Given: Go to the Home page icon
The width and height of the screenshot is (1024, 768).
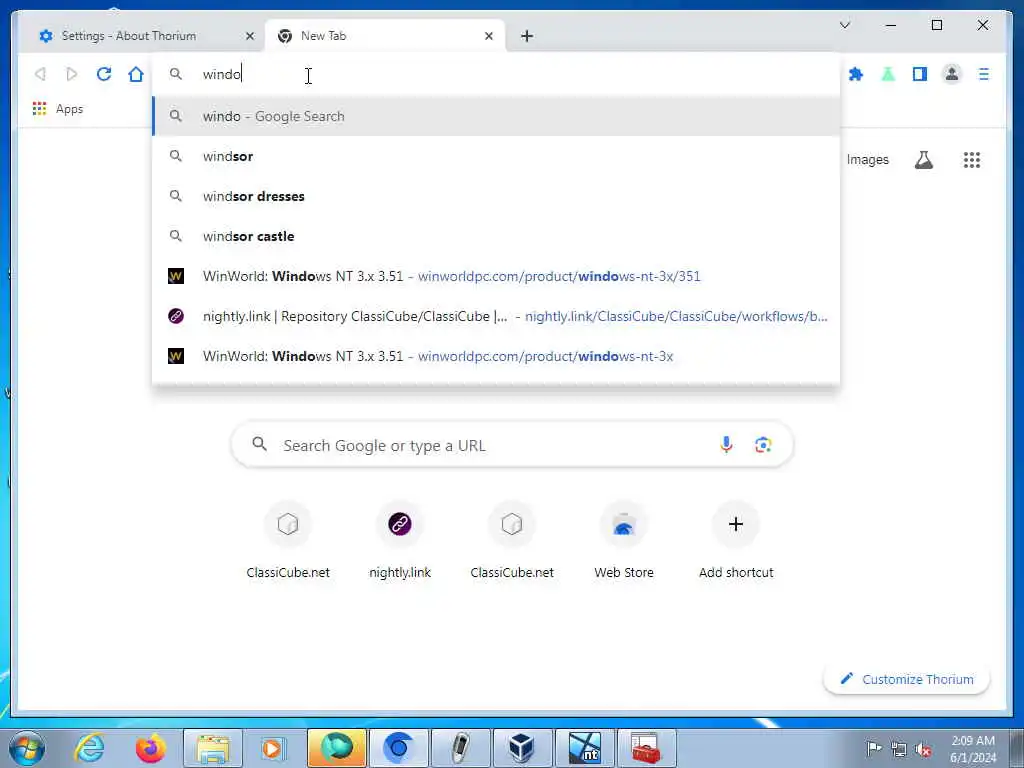Looking at the screenshot, I should pos(136,74).
